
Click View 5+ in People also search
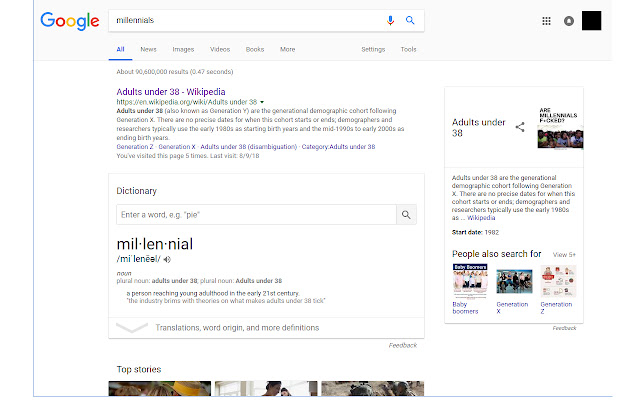(564, 255)
